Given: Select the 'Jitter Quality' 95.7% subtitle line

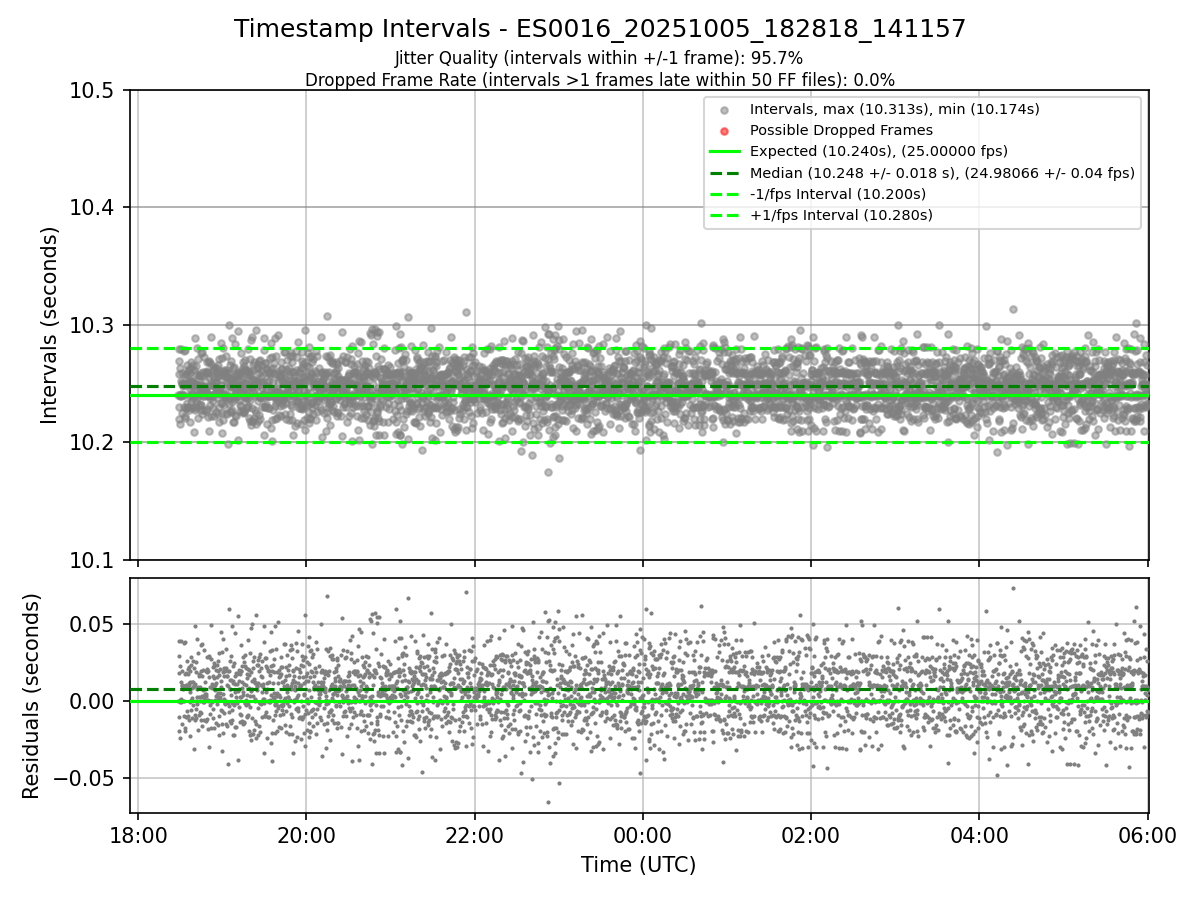Looking at the screenshot, I should point(599,58).
